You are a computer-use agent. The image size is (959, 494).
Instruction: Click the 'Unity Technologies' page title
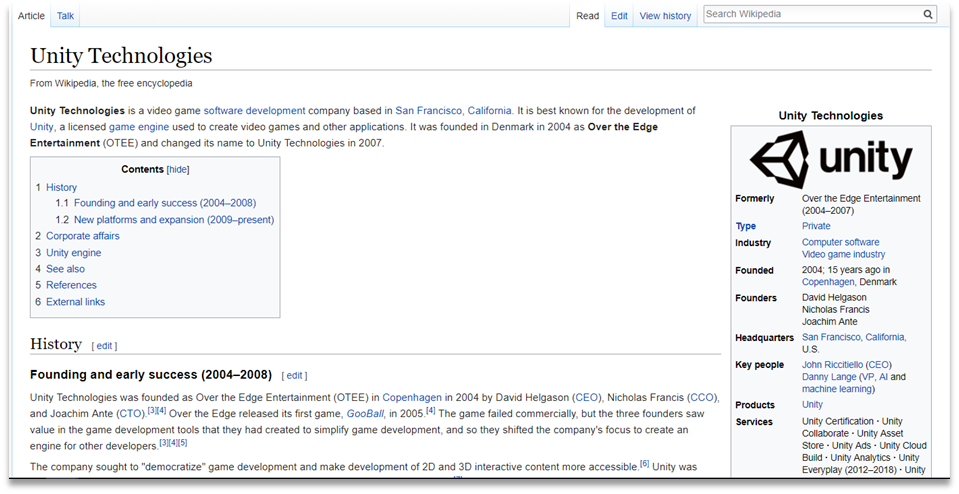point(121,56)
